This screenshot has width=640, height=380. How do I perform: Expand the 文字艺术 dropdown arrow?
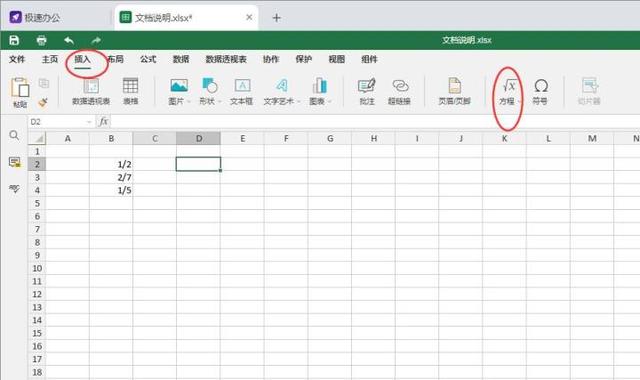[298, 102]
